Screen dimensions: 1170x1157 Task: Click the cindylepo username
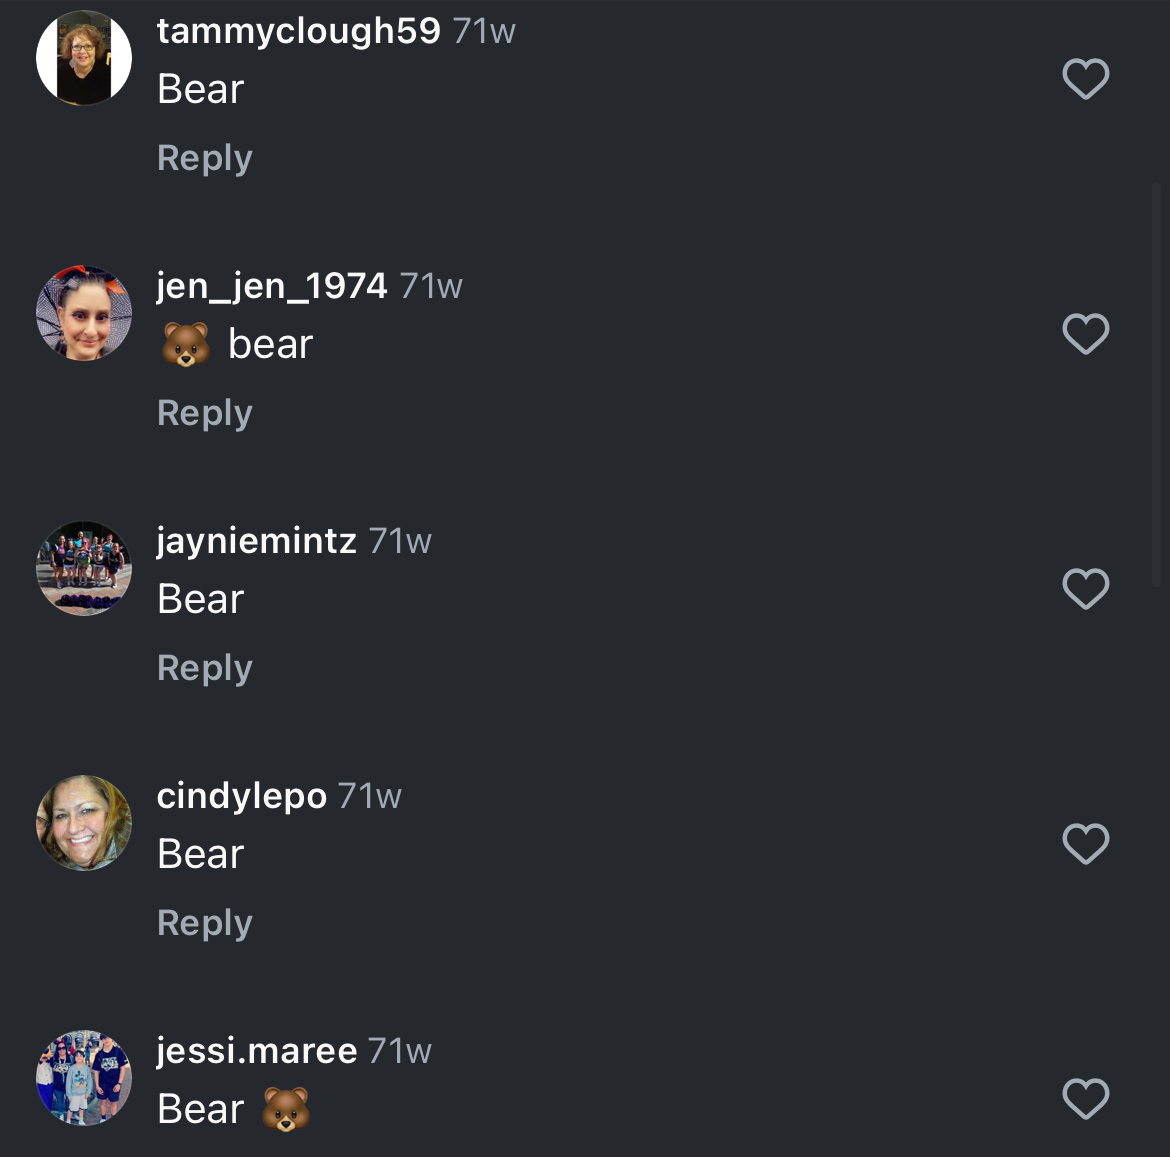[x=241, y=796]
